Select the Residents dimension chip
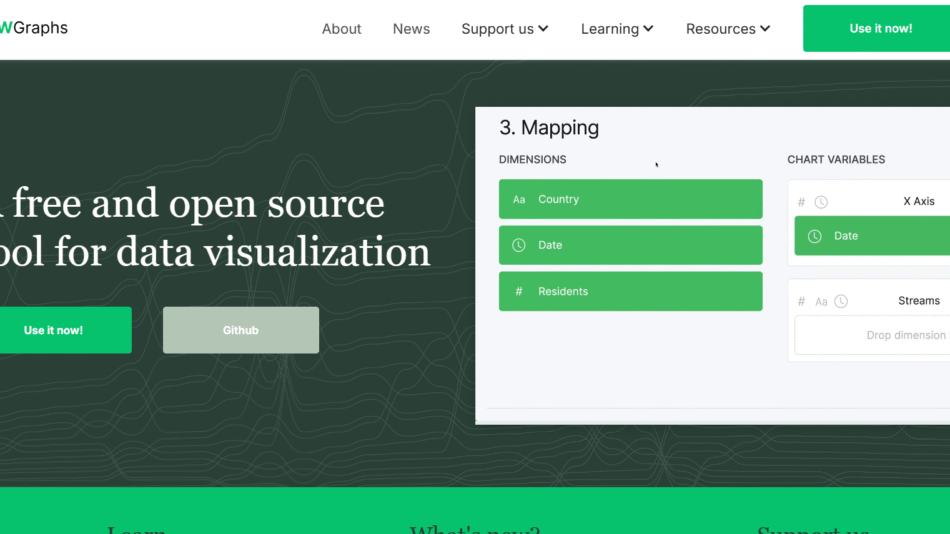The width and height of the screenshot is (950, 534). [x=630, y=292]
